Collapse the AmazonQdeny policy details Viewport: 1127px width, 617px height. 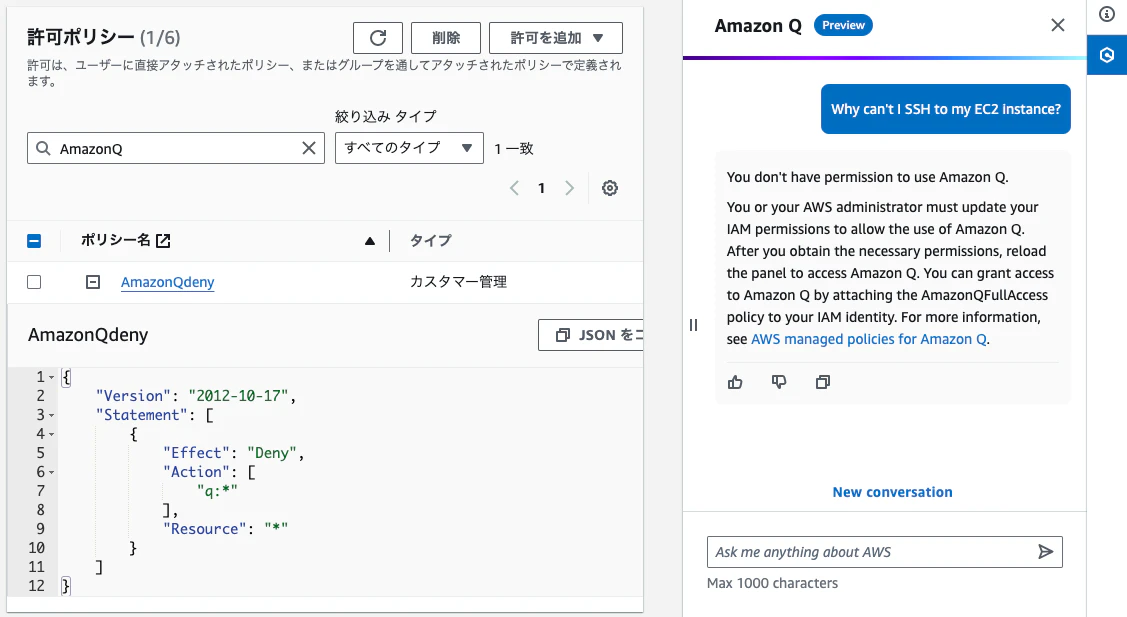[x=93, y=282]
